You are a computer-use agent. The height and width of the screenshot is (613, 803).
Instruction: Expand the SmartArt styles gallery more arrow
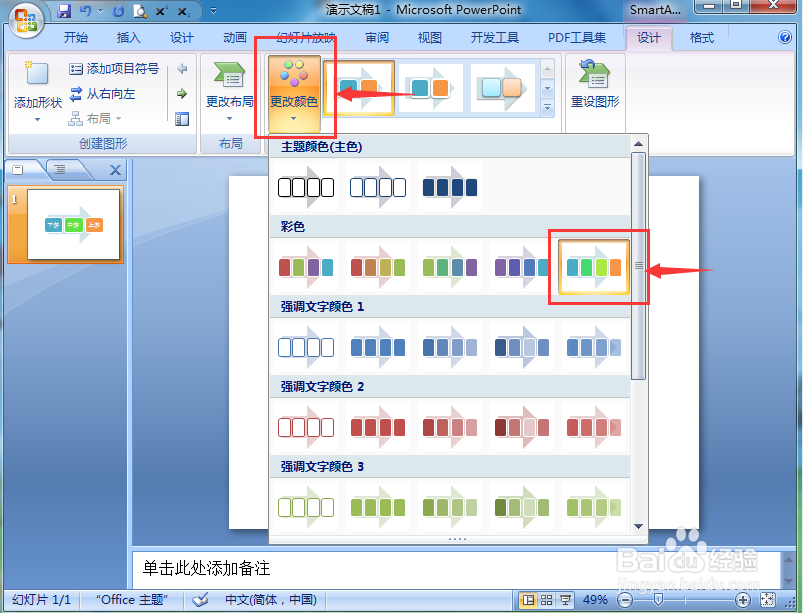click(x=547, y=108)
